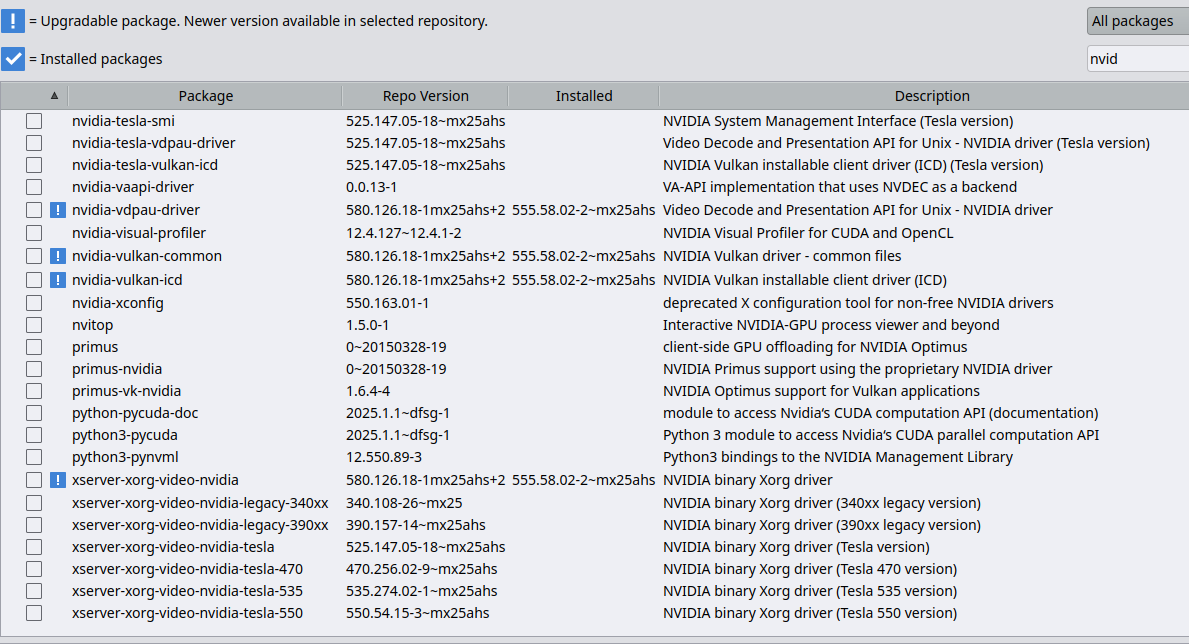Click the Description column header
Image resolution: width=1189 pixels, height=644 pixels.
pos(931,96)
